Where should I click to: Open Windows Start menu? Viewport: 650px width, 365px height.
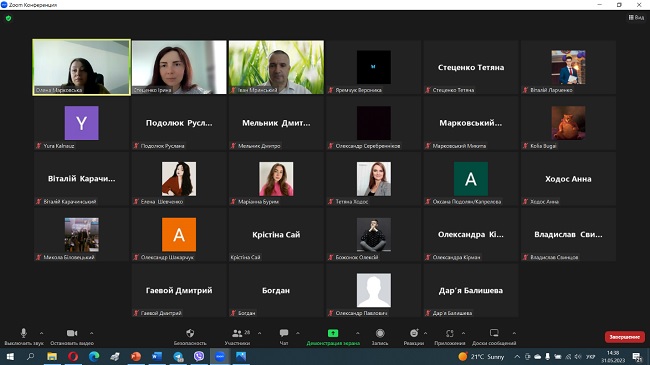tap(10, 356)
